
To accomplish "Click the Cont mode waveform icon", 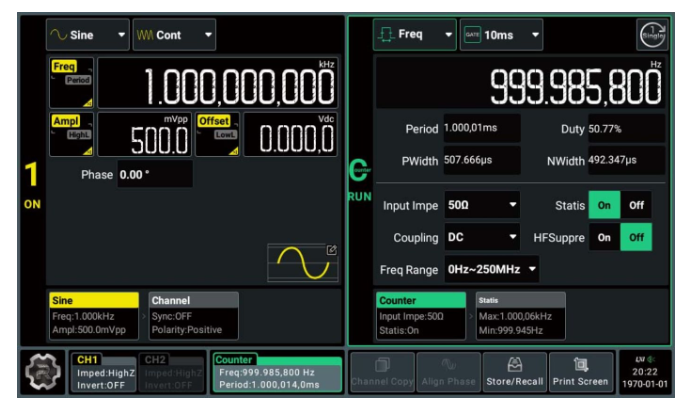I will (x=145, y=35).
